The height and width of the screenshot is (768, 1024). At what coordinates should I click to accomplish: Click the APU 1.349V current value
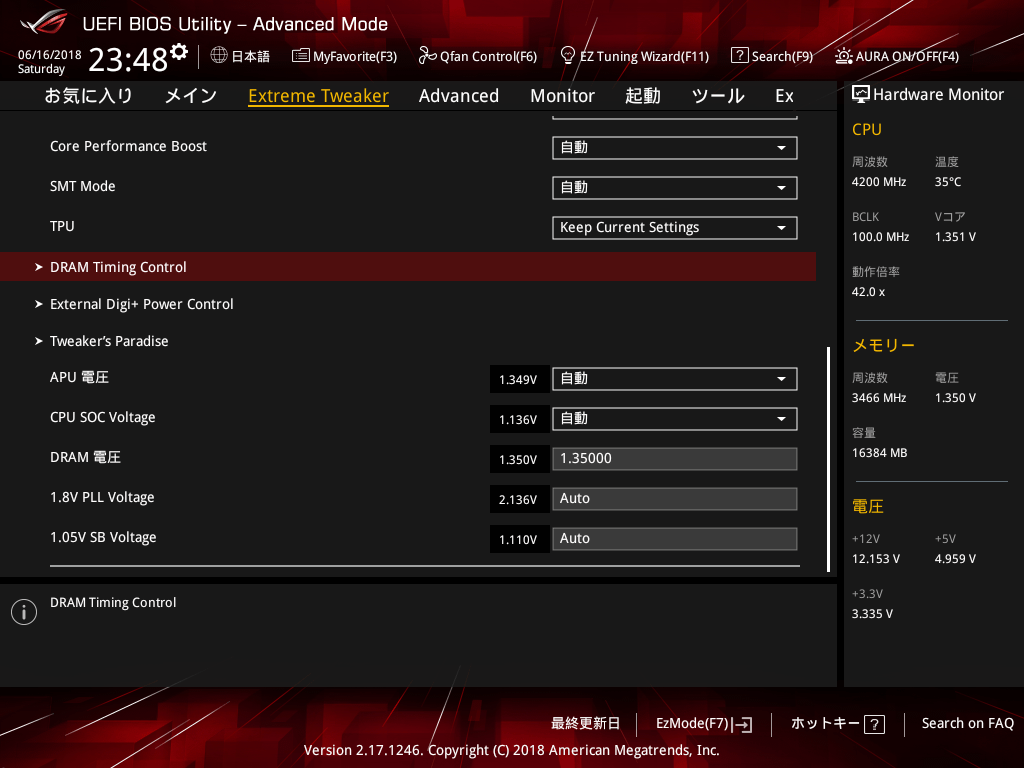(518, 379)
